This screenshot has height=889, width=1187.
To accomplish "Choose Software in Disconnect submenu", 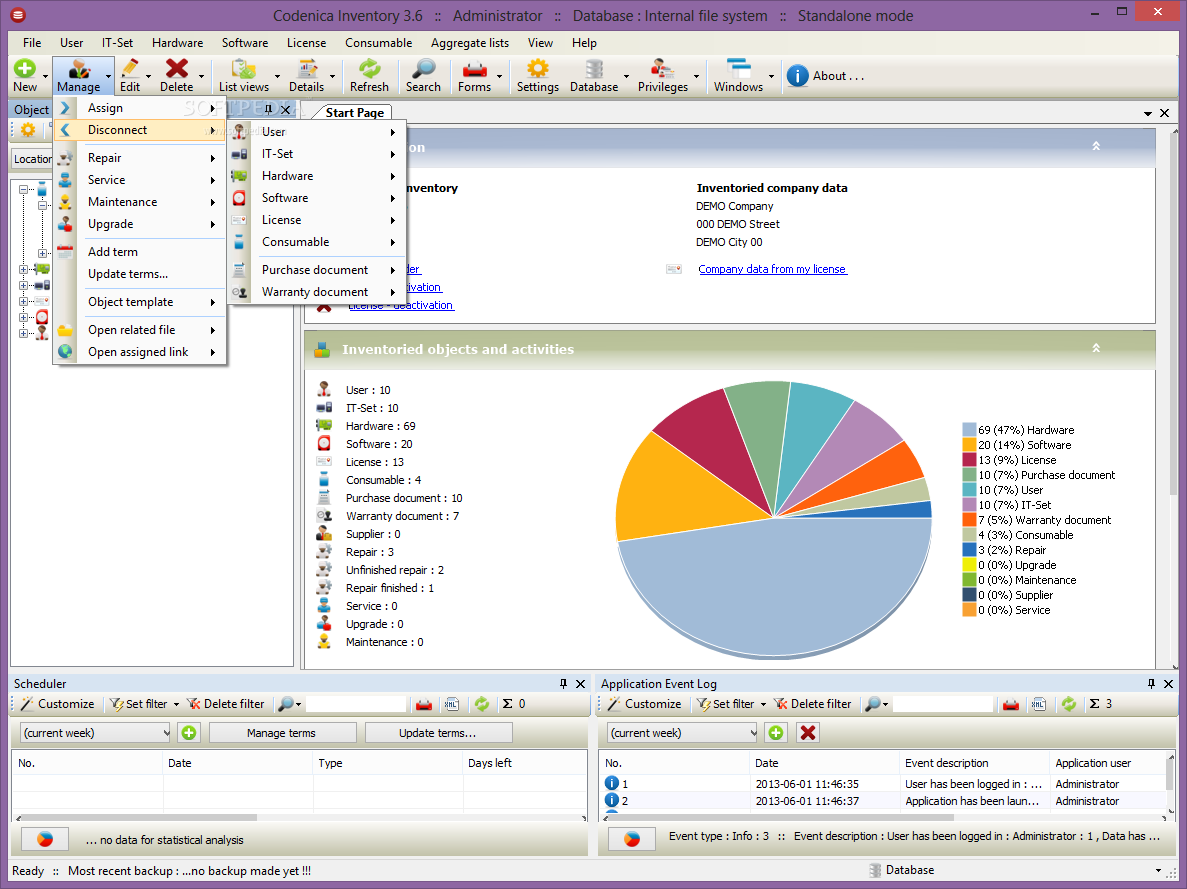I will 316,198.
